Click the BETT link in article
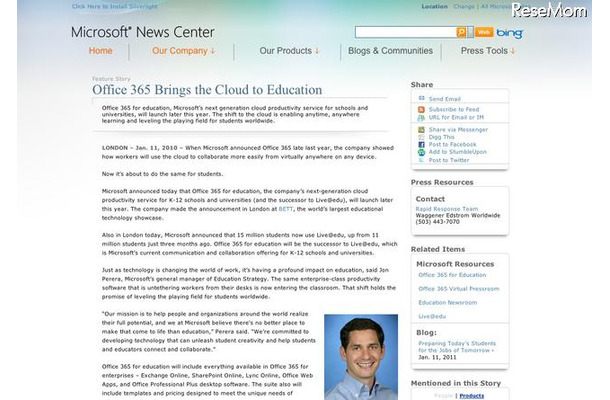Viewport: 610px width, 400px height. click(286, 209)
